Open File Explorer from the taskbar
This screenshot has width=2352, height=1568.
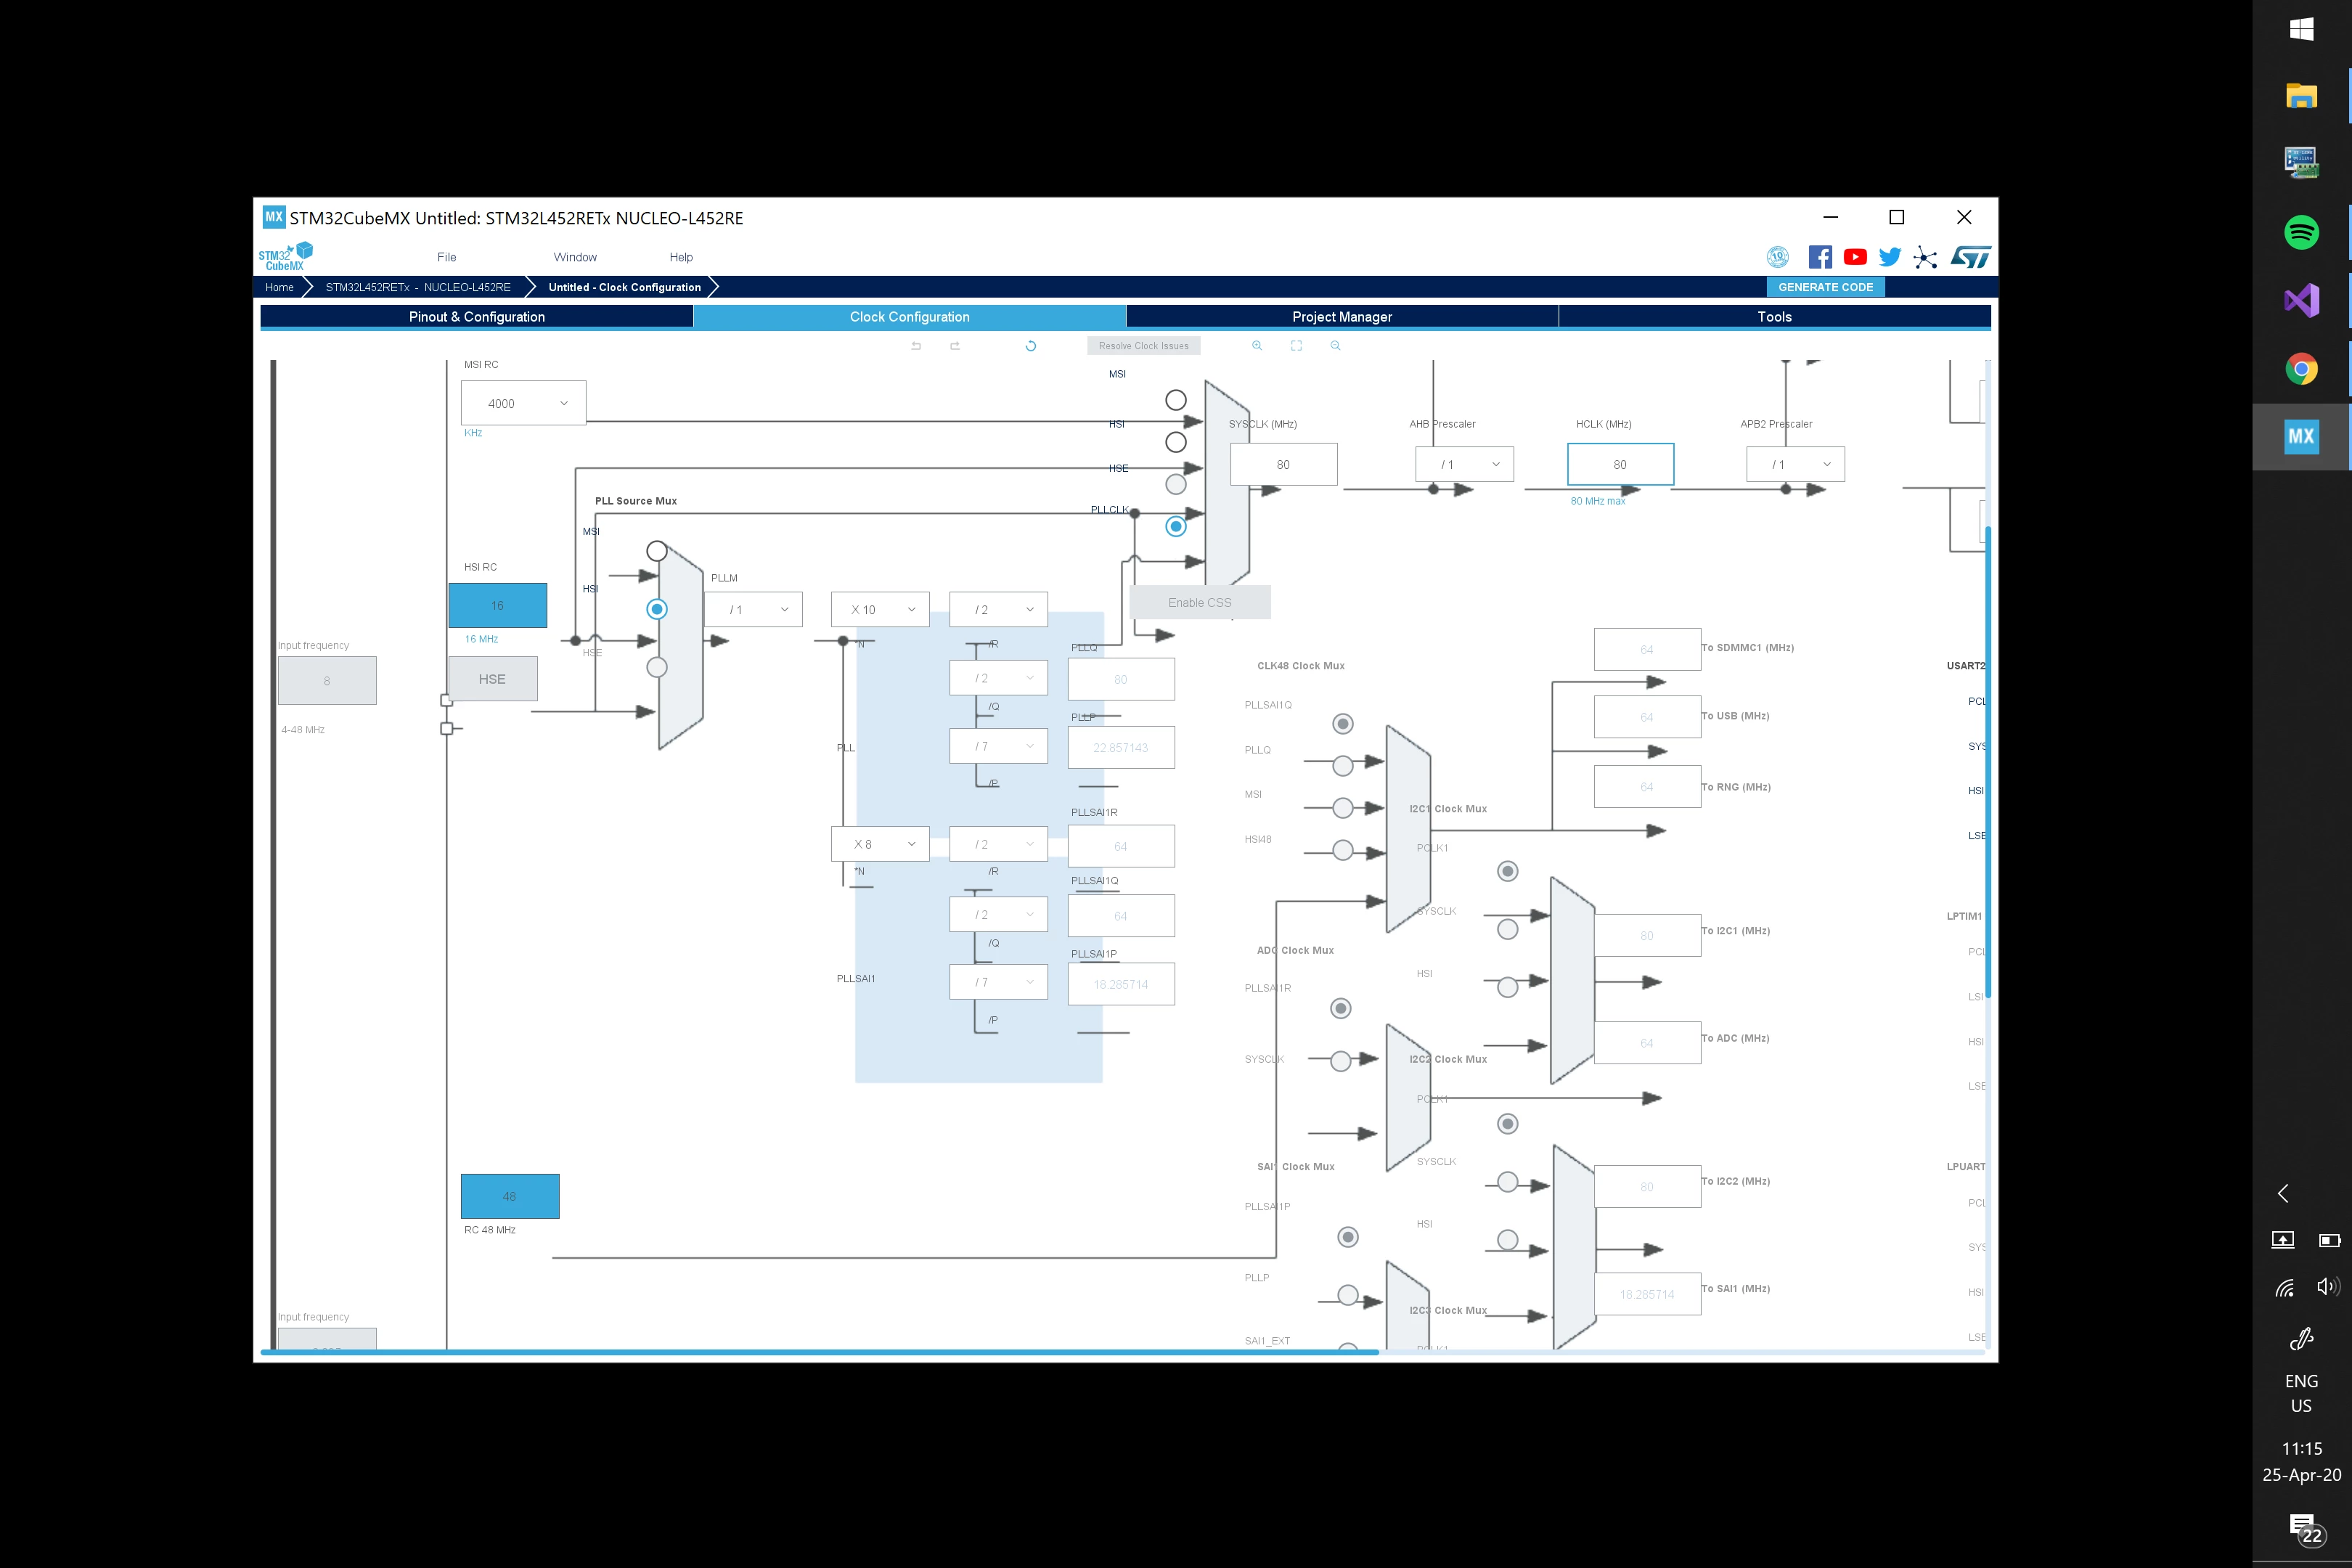(x=2301, y=96)
